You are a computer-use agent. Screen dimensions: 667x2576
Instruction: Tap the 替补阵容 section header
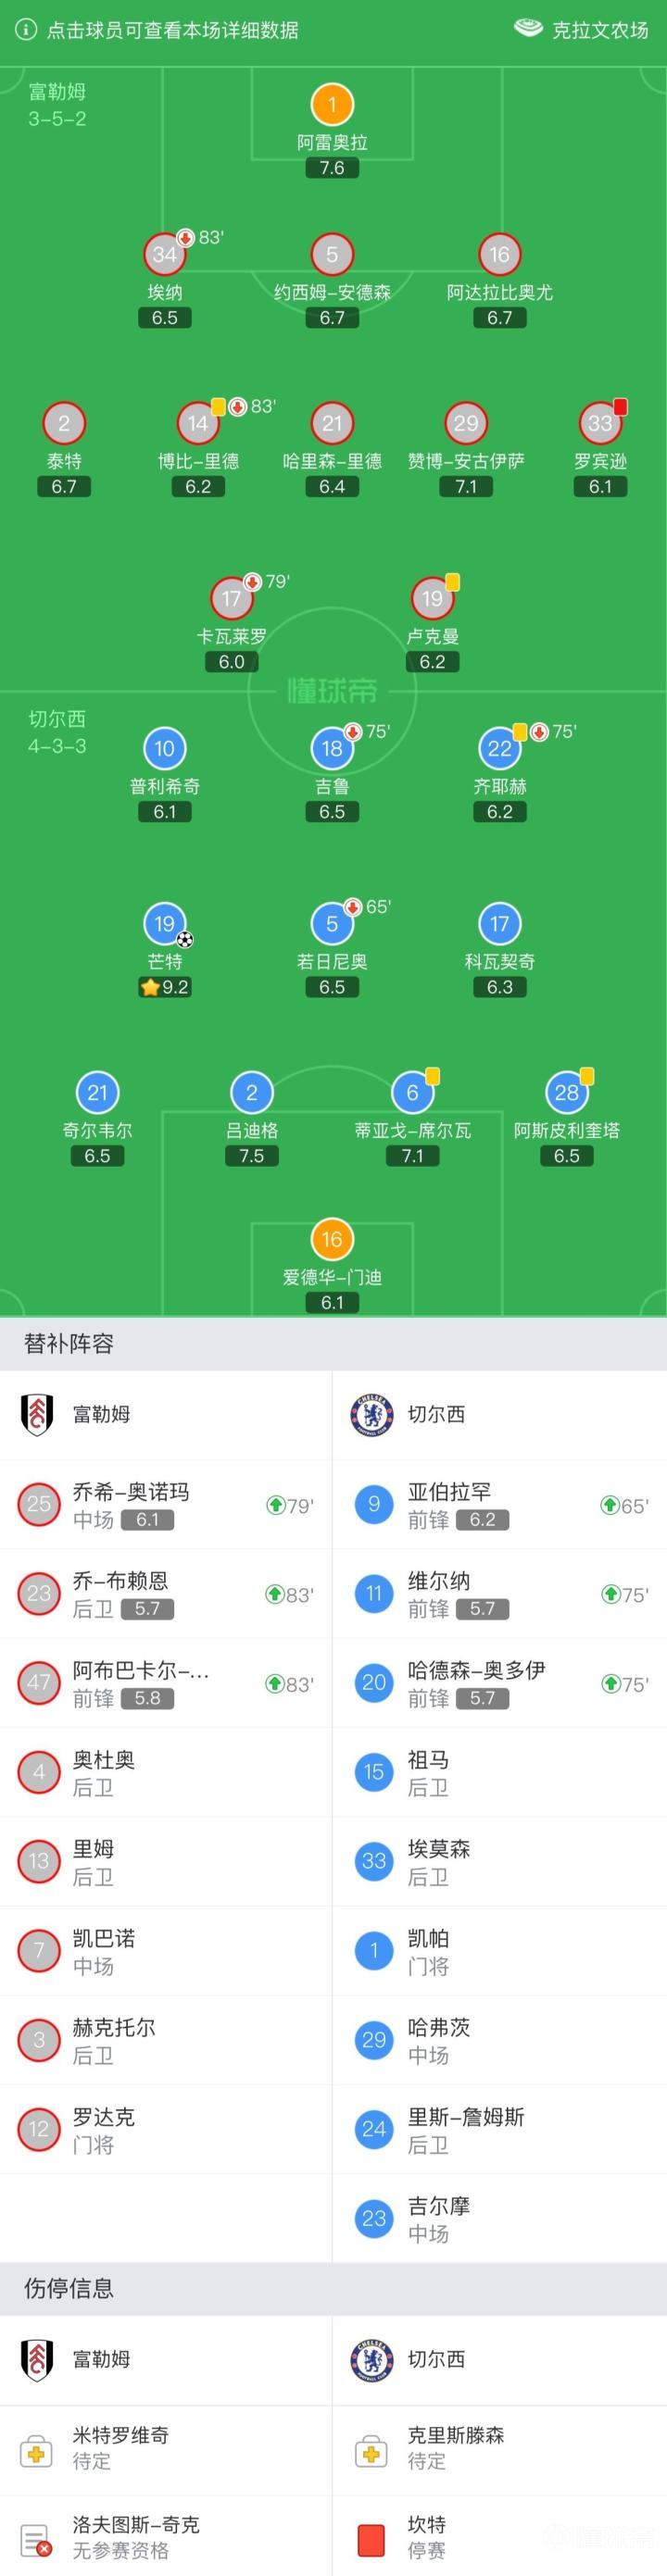69,1344
